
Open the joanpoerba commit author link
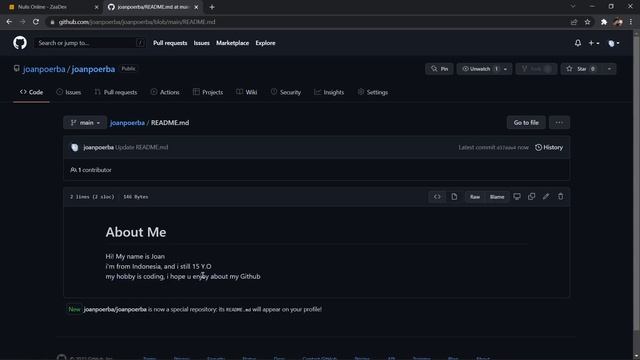98,147
